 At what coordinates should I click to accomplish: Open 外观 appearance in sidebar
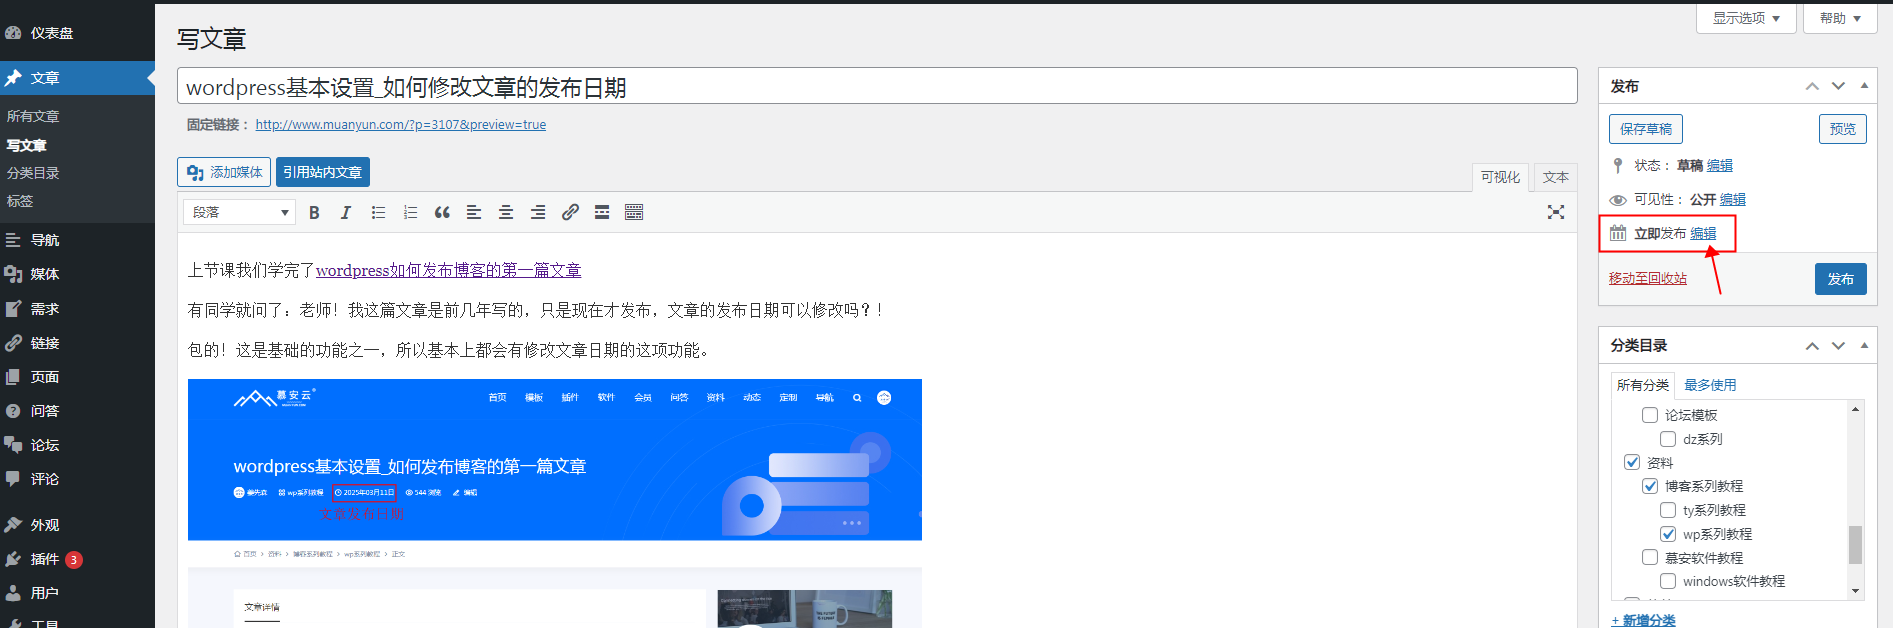click(x=77, y=525)
